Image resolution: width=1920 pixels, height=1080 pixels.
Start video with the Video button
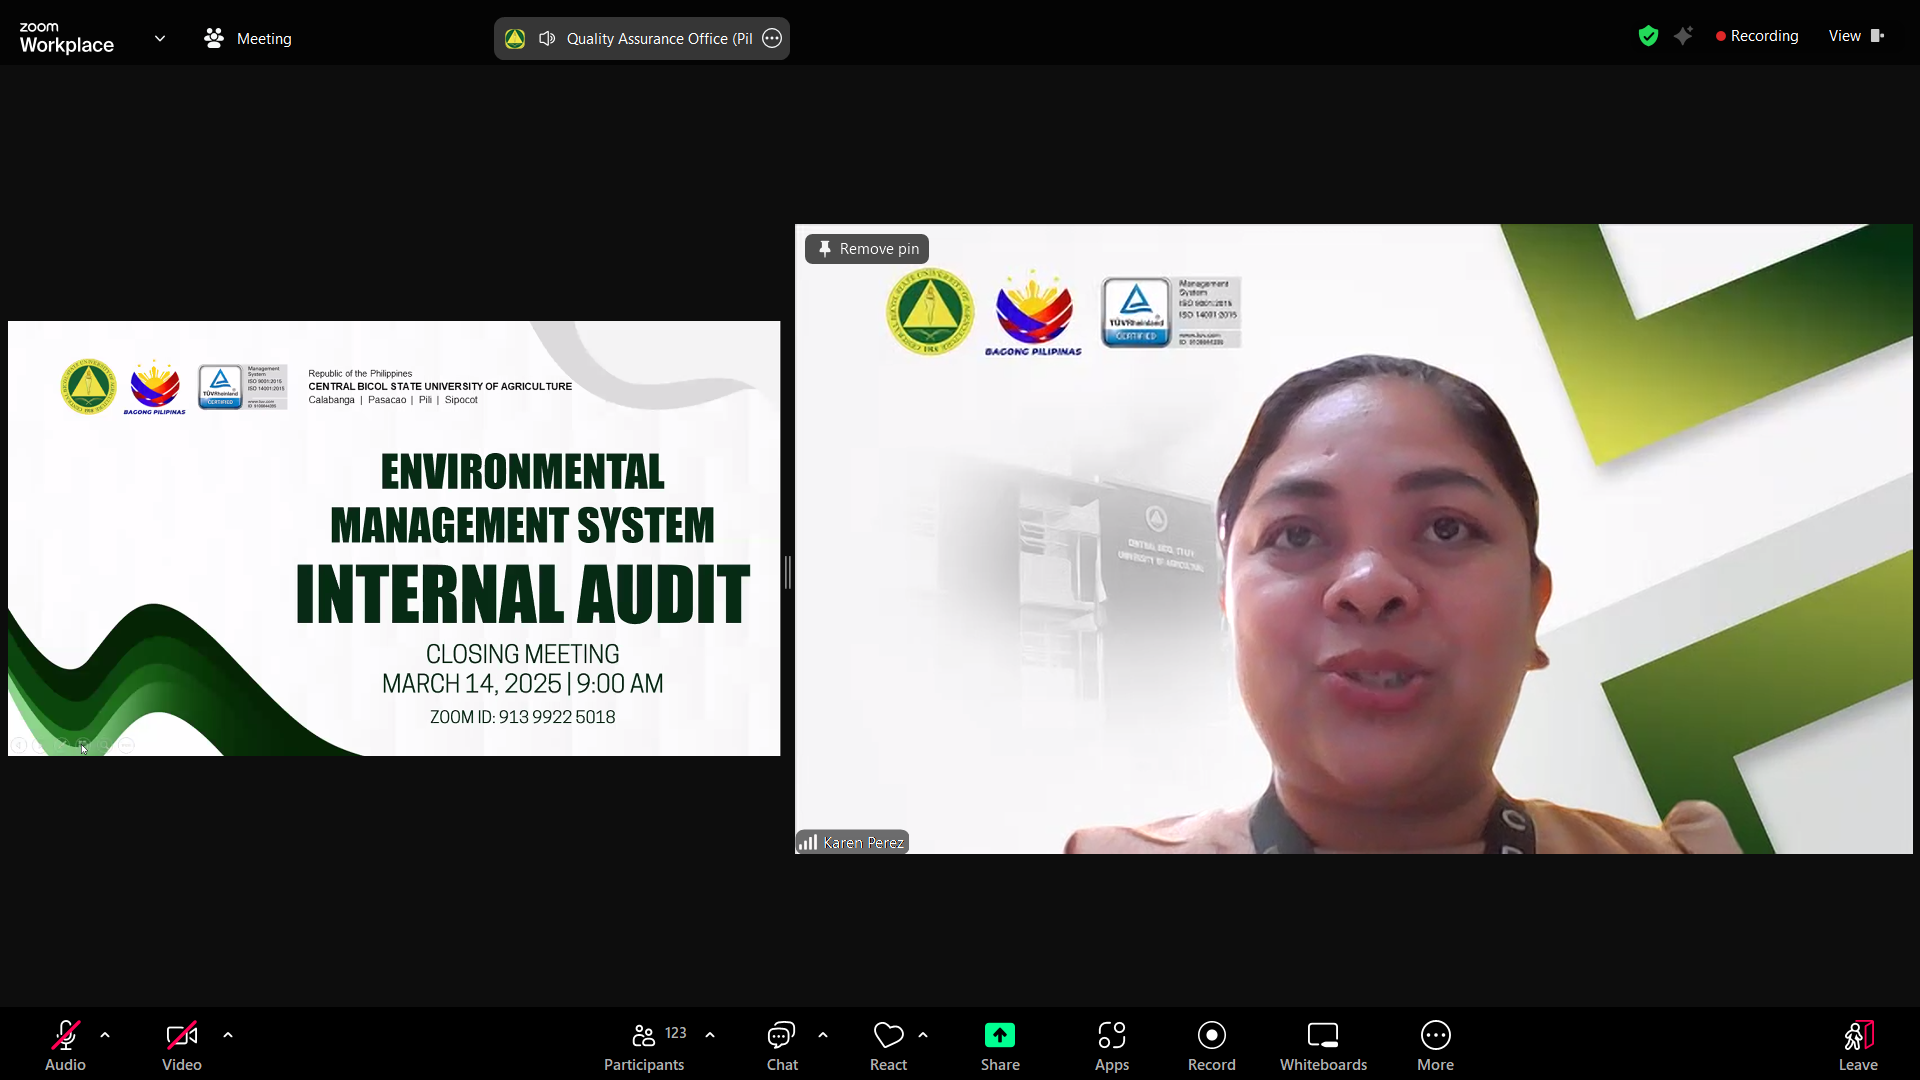coord(181,1045)
